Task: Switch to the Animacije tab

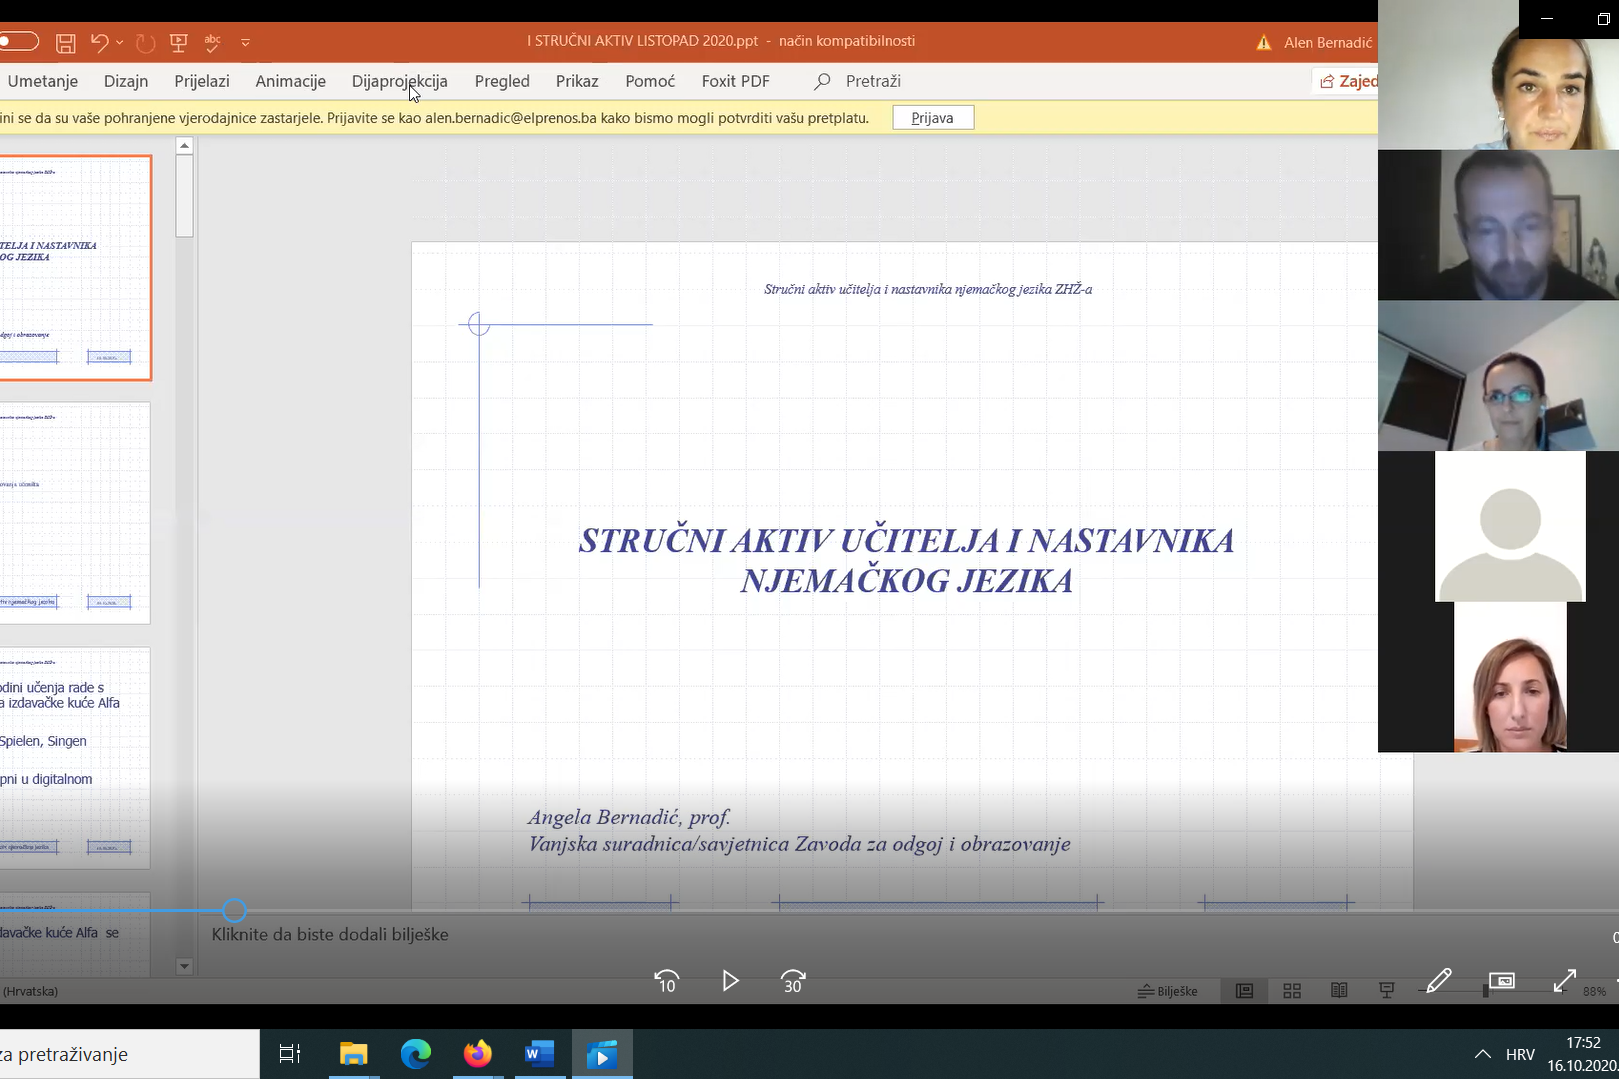Action: 290,81
